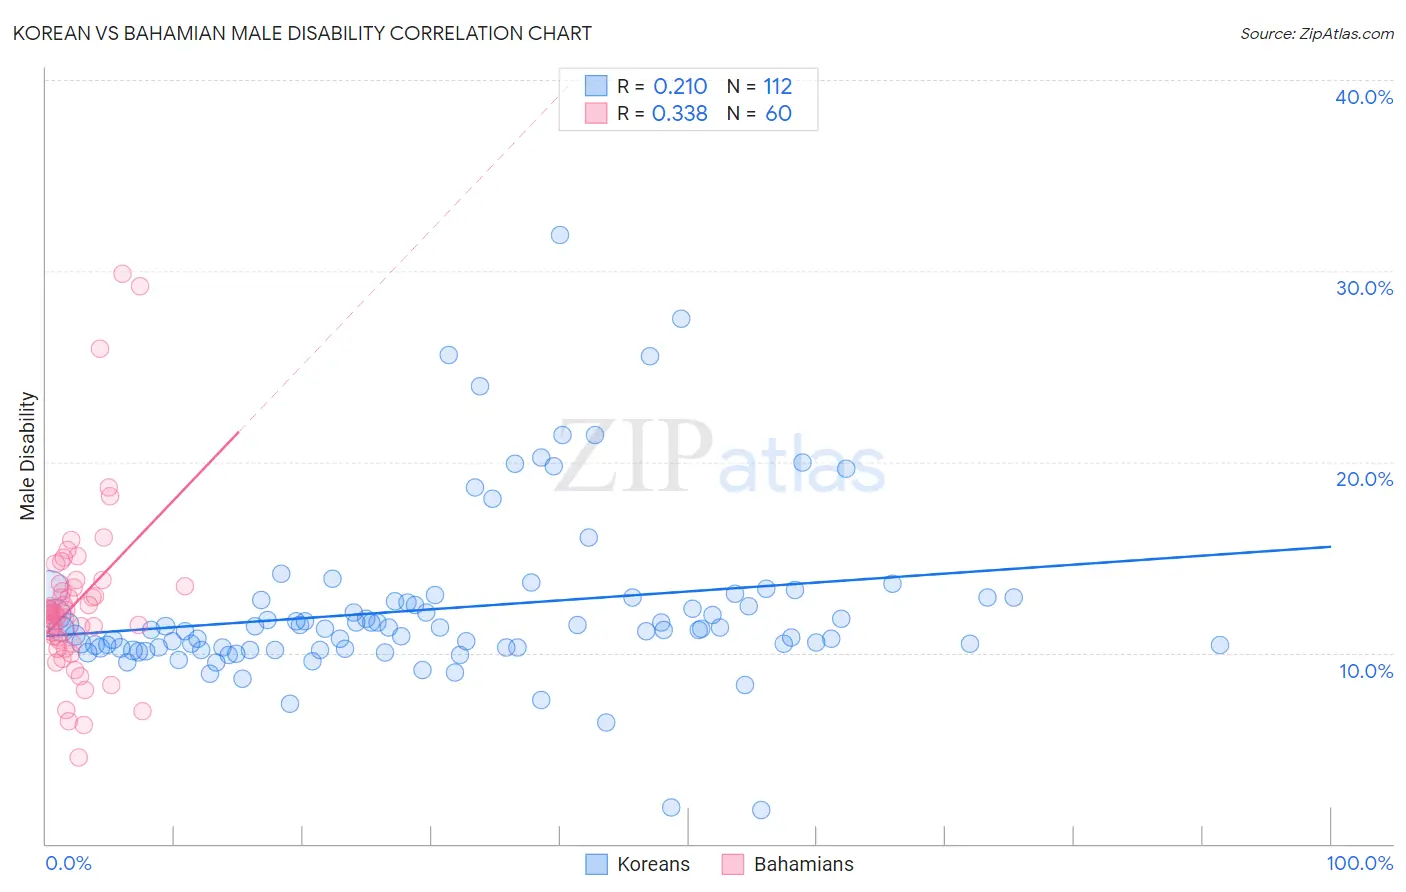This screenshot has width=1406, height=892.
Task: Click the 0.0% x-axis label
Action: coord(68,863)
